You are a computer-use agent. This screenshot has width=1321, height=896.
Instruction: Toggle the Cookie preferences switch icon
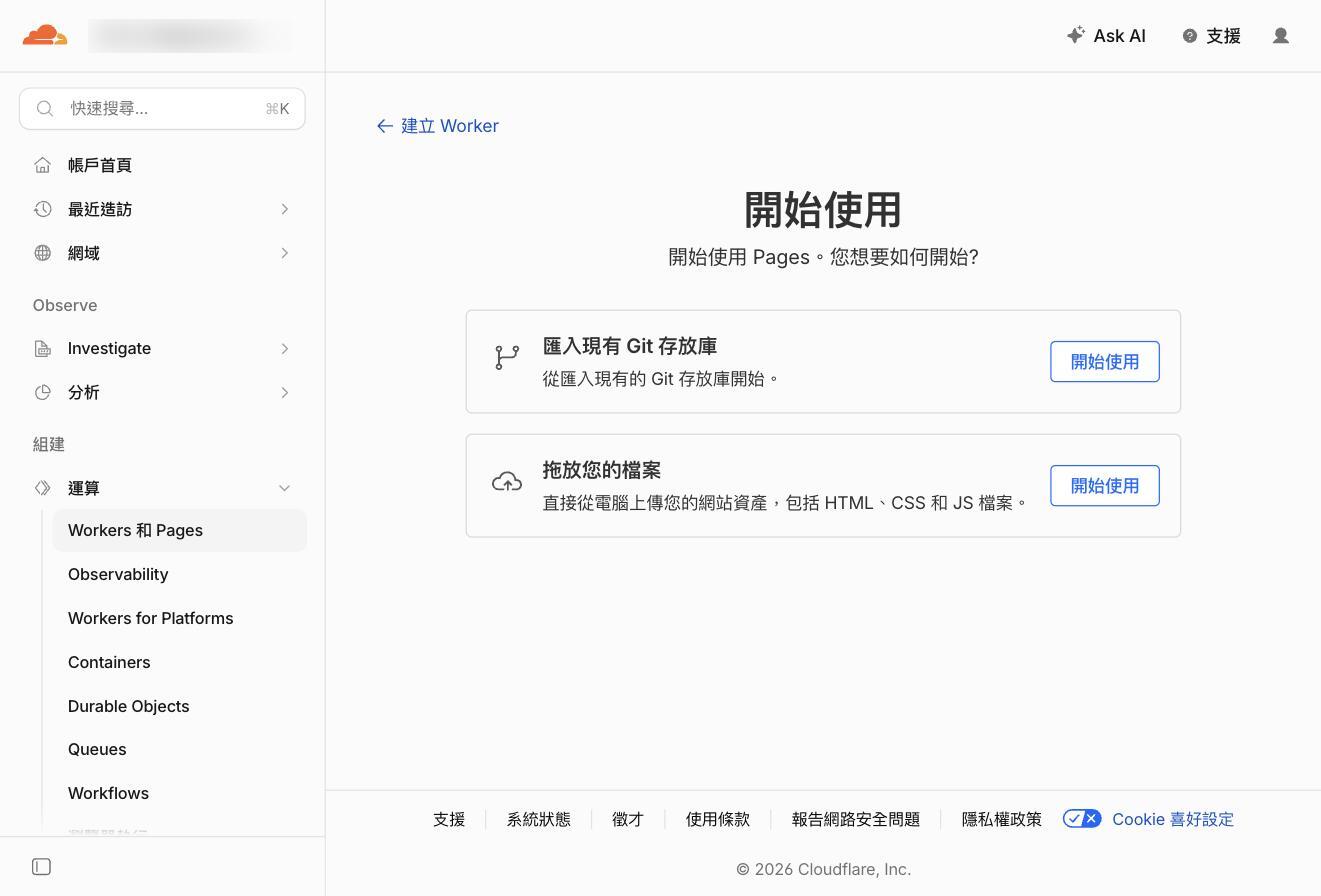click(1082, 819)
